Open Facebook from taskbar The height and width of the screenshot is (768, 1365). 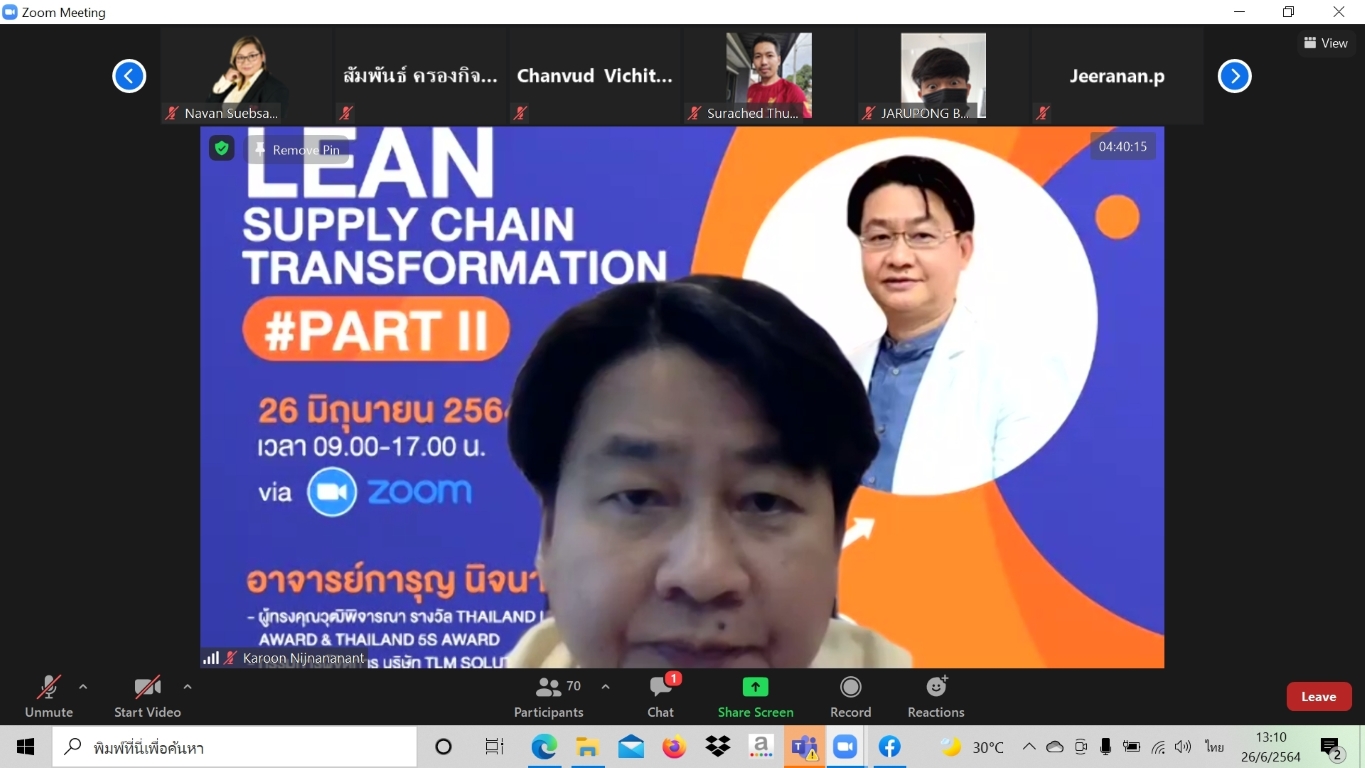click(x=890, y=747)
